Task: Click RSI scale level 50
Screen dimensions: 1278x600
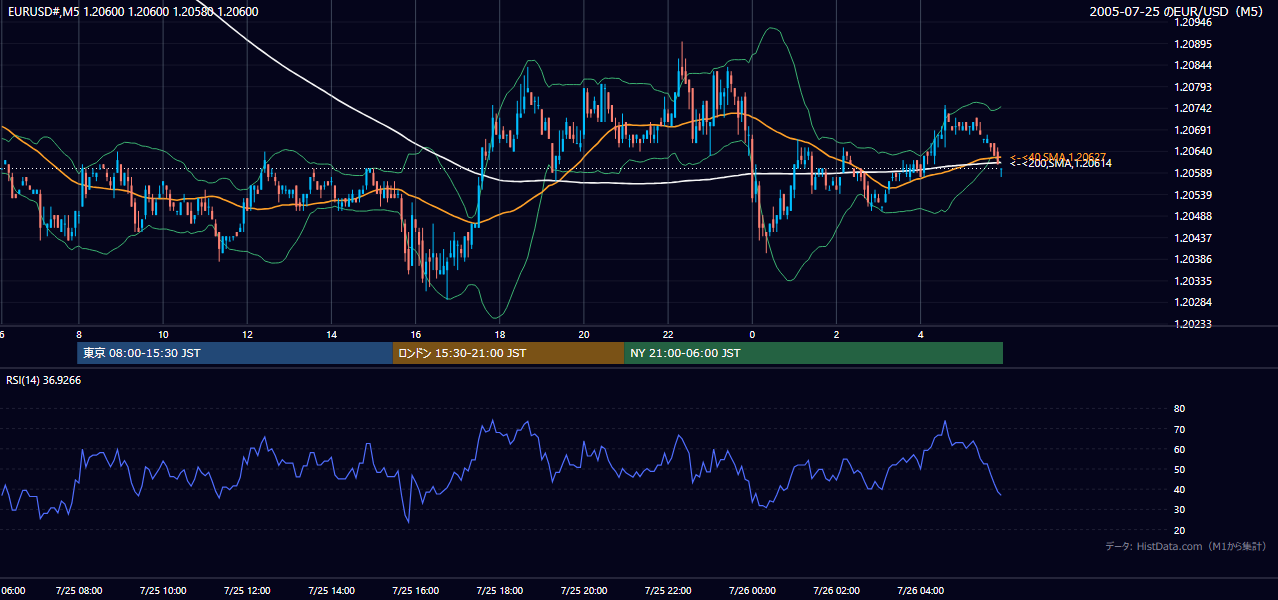Action: (1180, 469)
